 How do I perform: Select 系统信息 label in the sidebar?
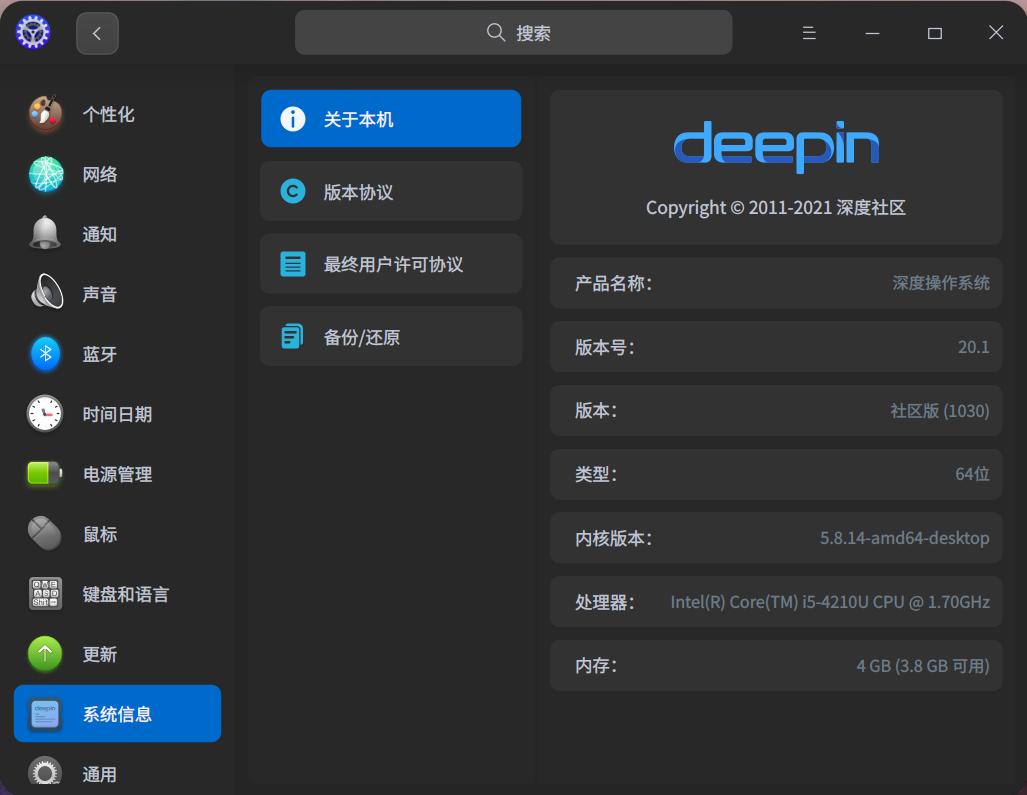(117, 714)
